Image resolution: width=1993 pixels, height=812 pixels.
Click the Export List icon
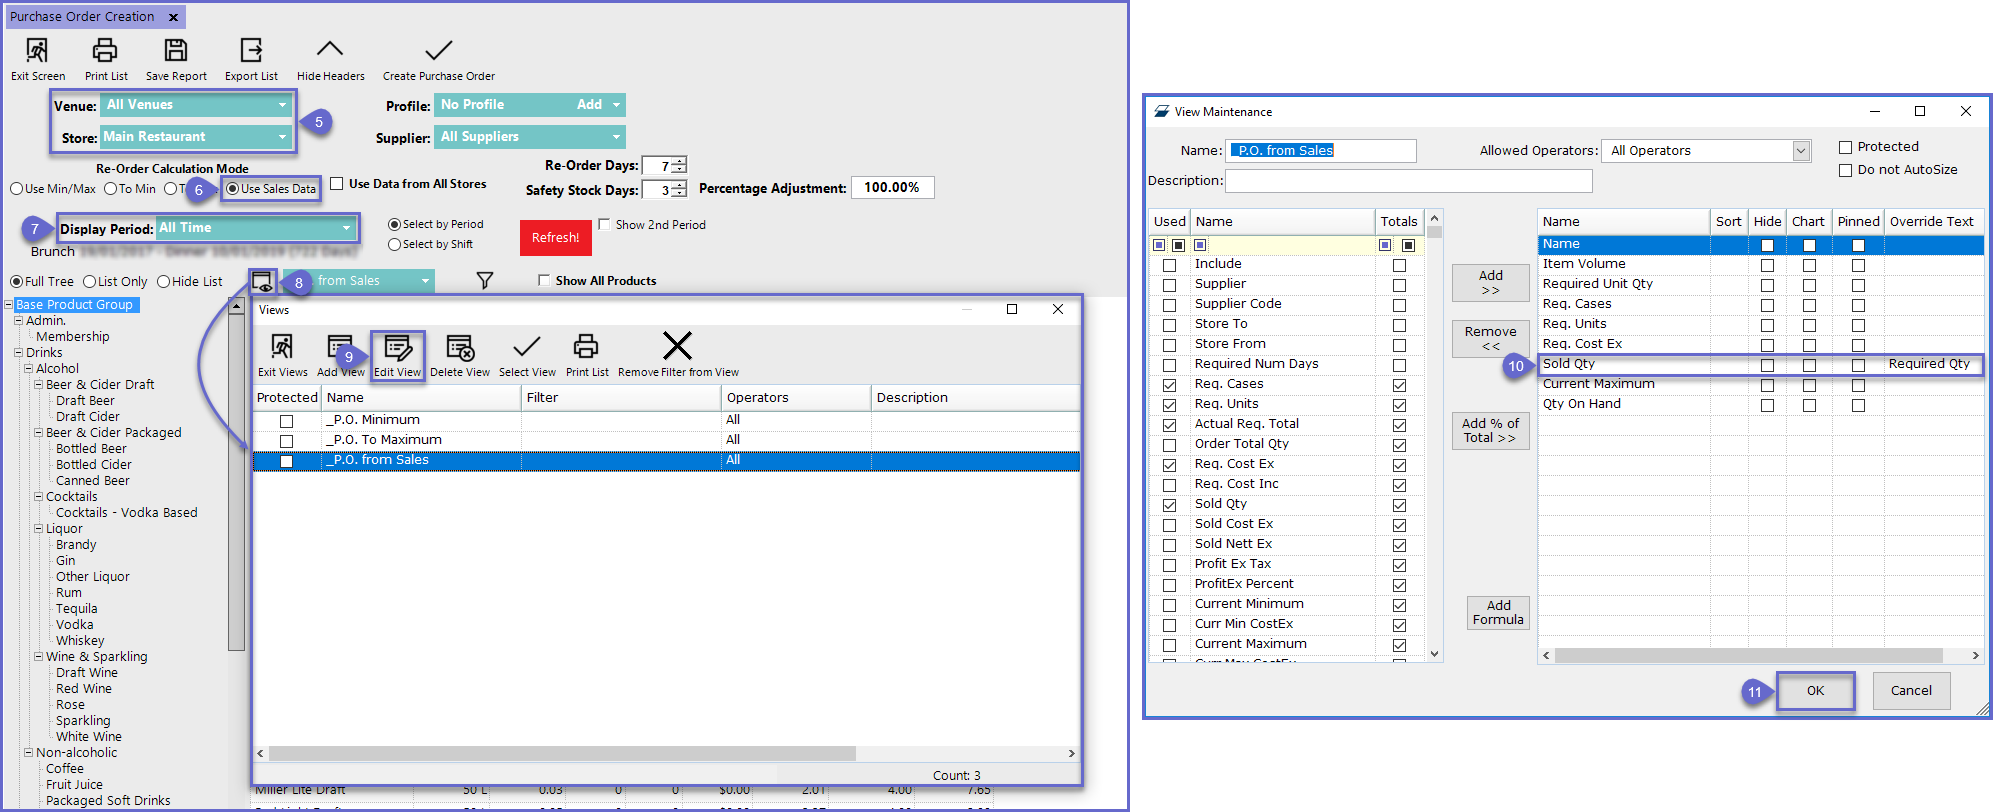[x=251, y=50]
